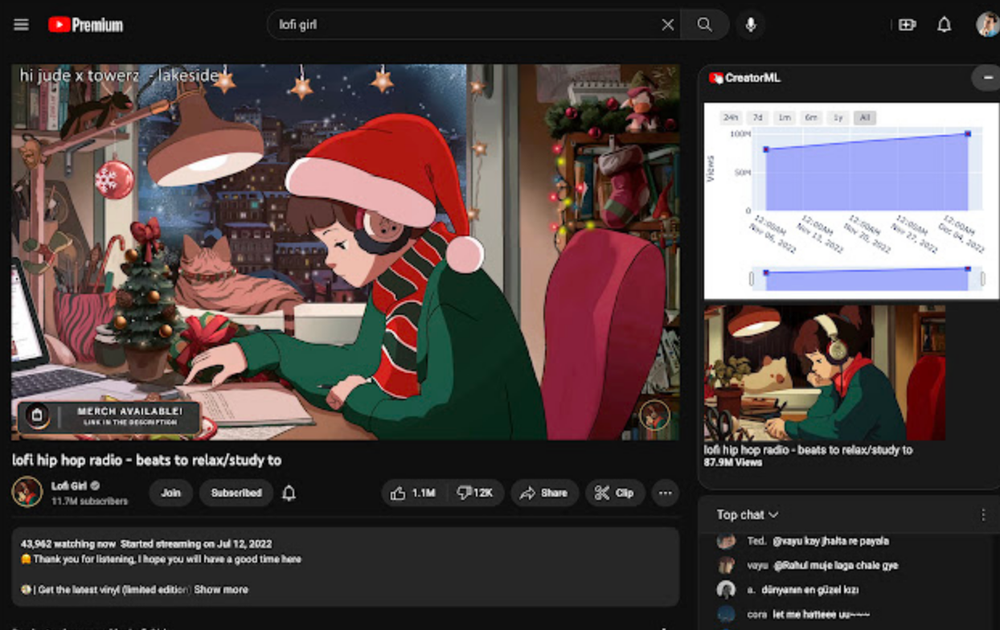This screenshot has height=630, width=1000.
Task: Clear the search text with the X icon
Action: click(667, 25)
